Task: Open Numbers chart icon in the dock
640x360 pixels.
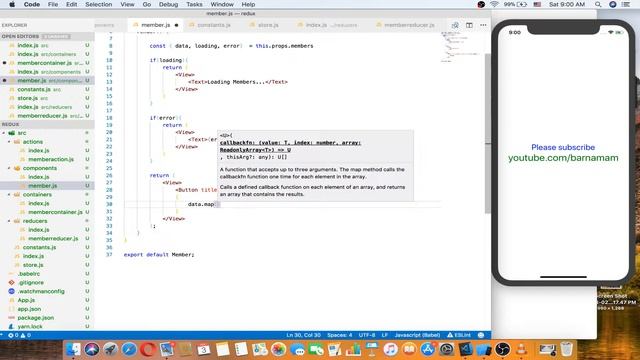Action: [353, 349]
